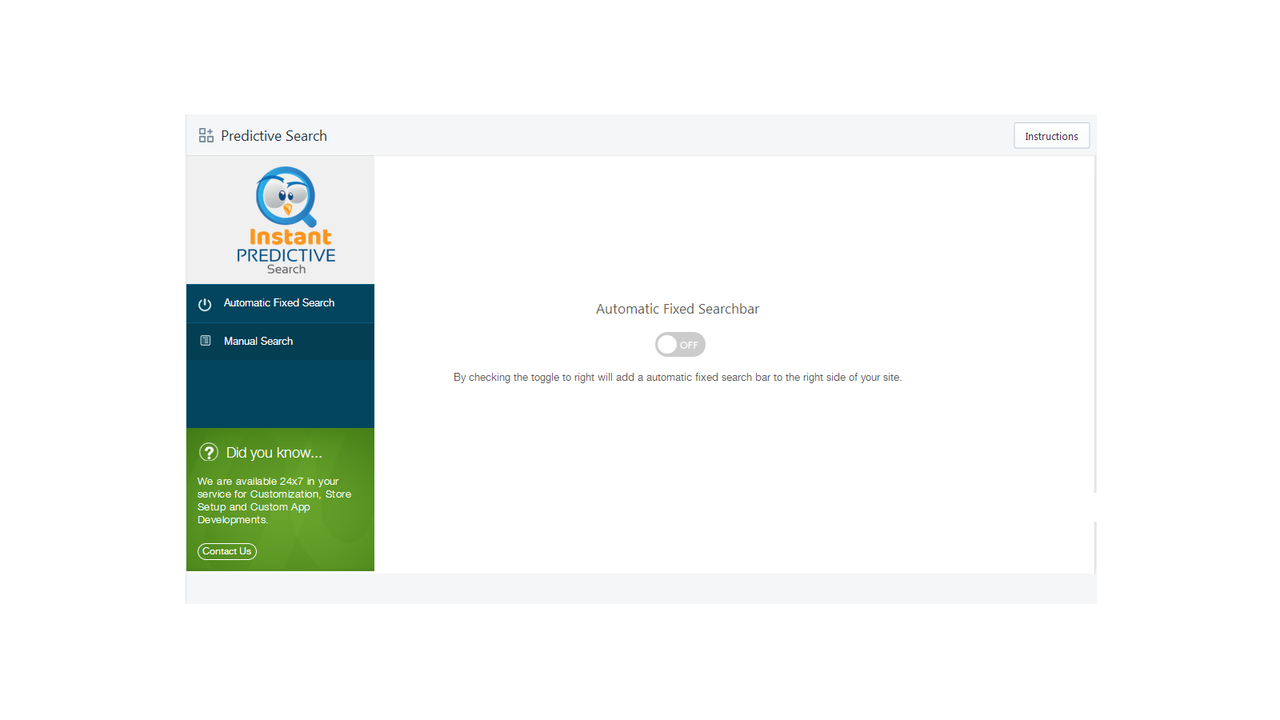Click the white knob of the toggle switch

pyautogui.click(x=667, y=344)
